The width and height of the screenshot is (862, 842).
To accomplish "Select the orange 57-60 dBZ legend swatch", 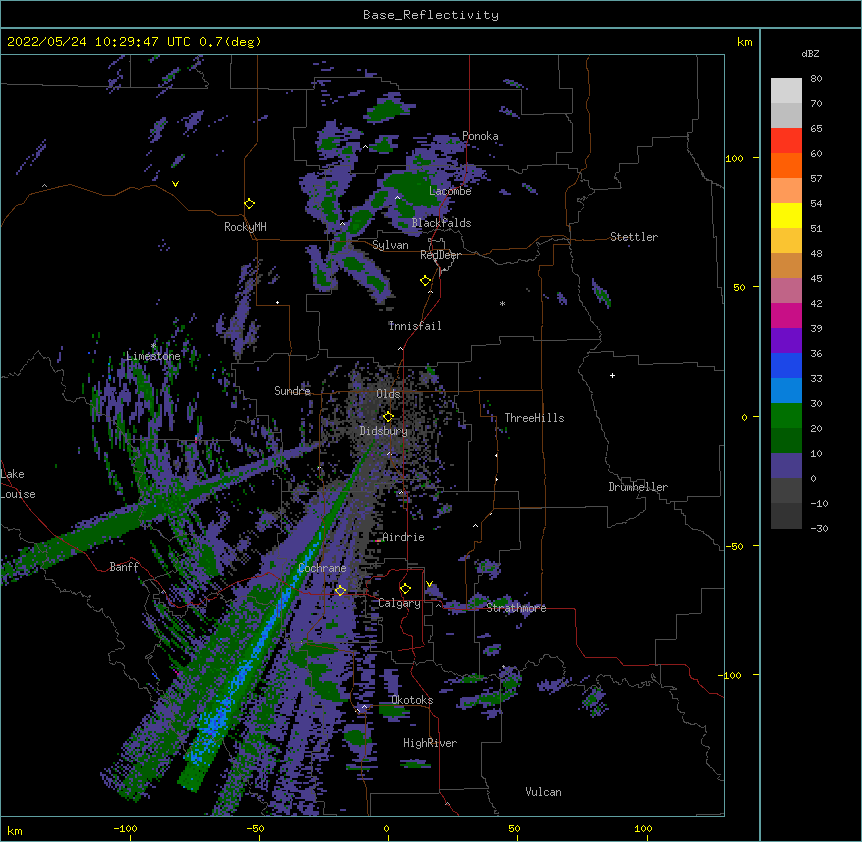I will [786, 165].
